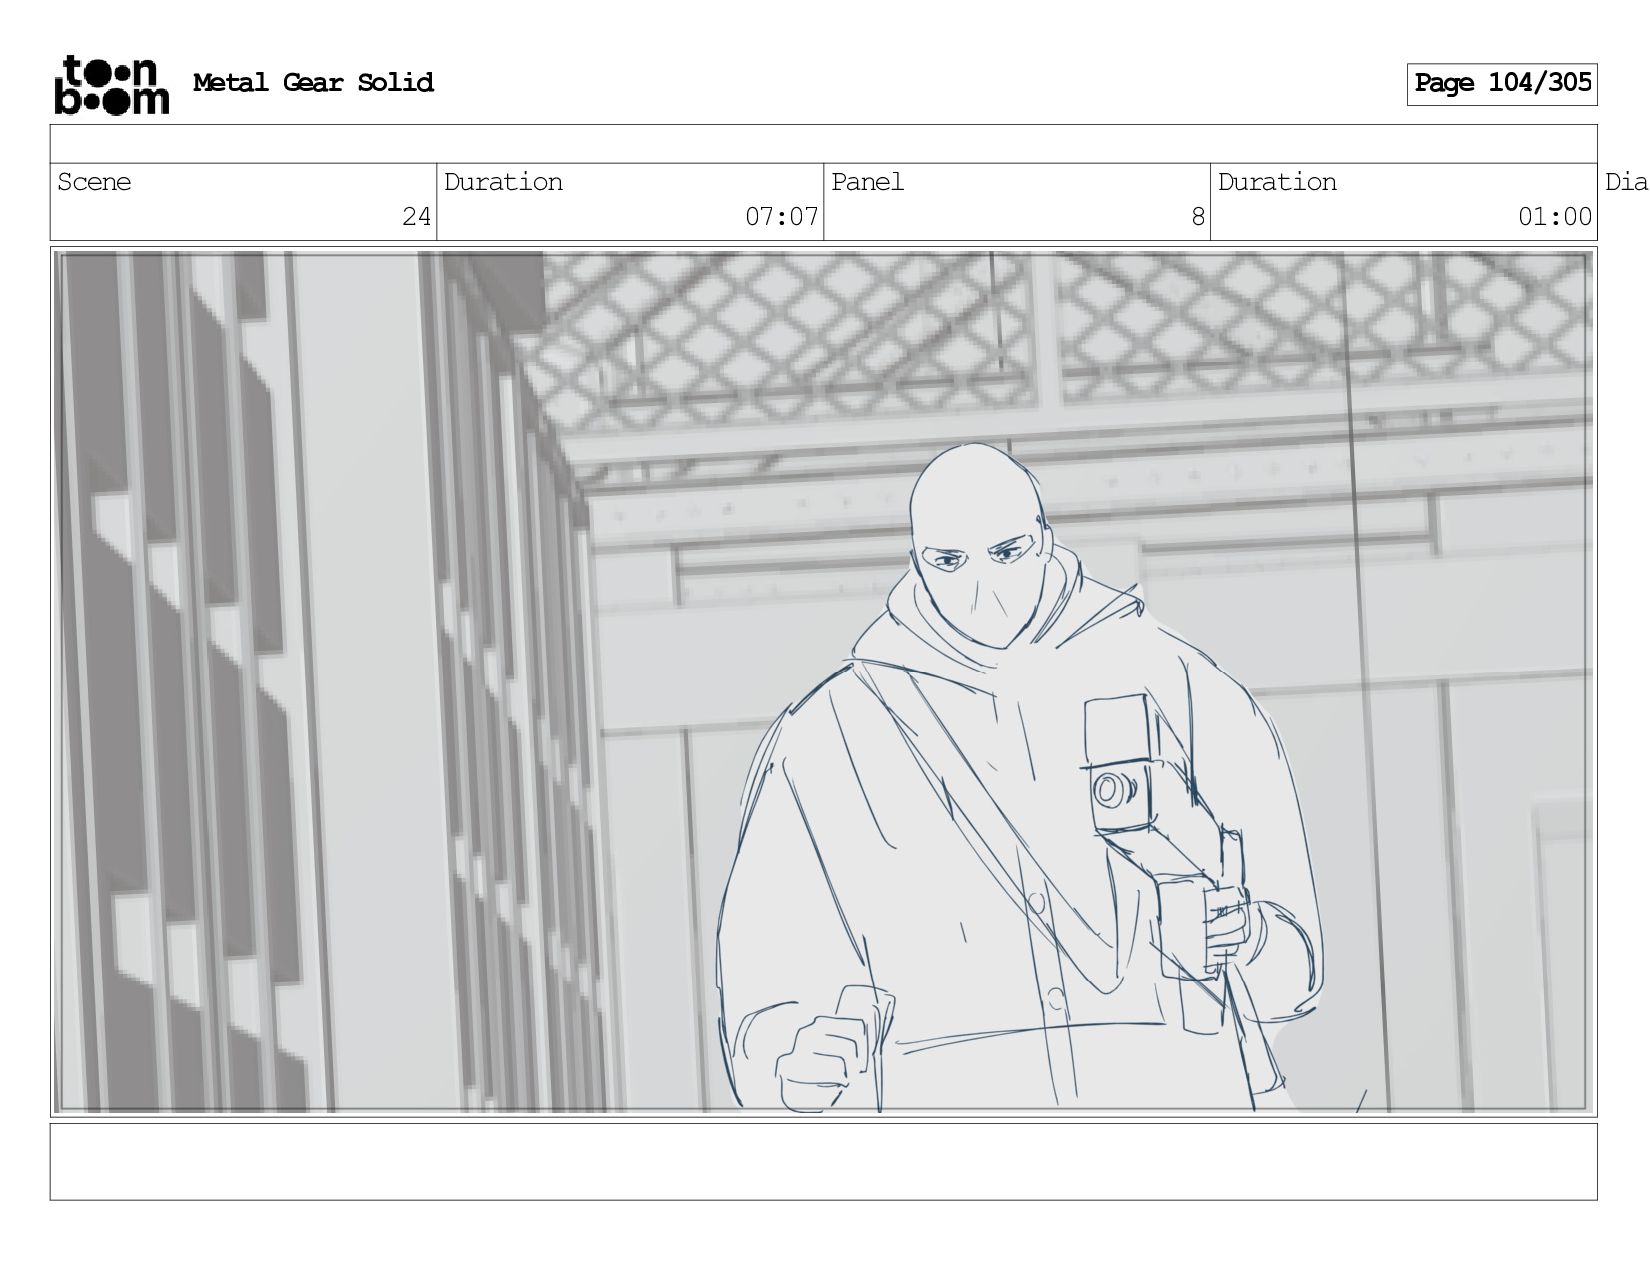Click the scene duration value '07:07'

click(x=781, y=217)
